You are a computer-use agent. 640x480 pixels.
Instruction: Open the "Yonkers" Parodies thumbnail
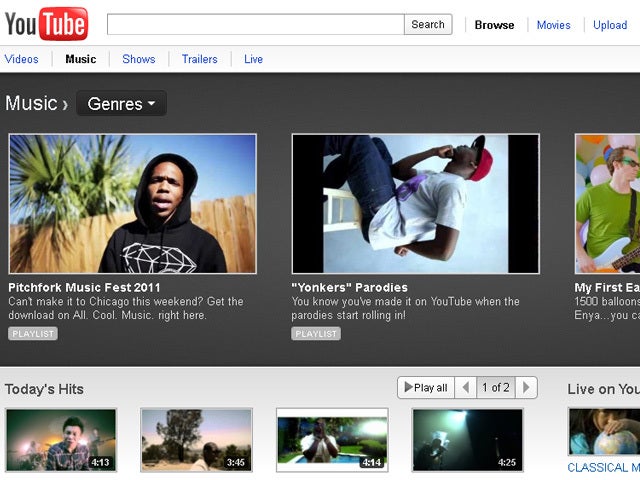pyautogui.click(x=416, y=204)
